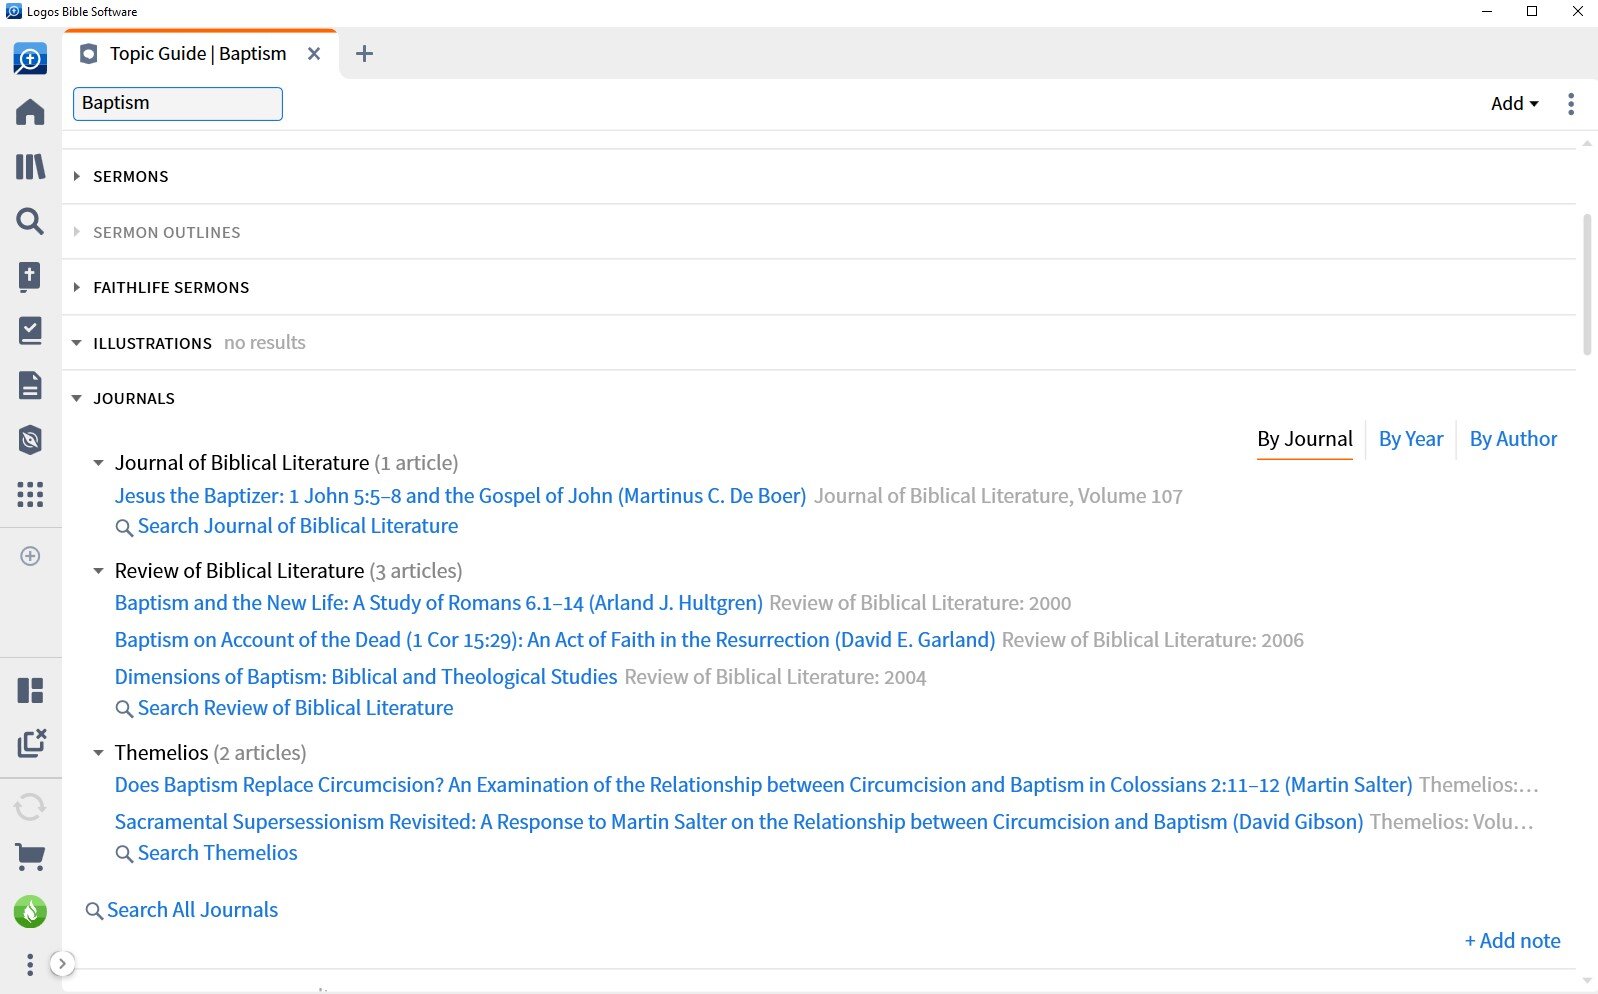Viewport: 1598px width, 994px height.
Task: Collapse Journal of Biblical Literature group
Action: tap(98, 463)
